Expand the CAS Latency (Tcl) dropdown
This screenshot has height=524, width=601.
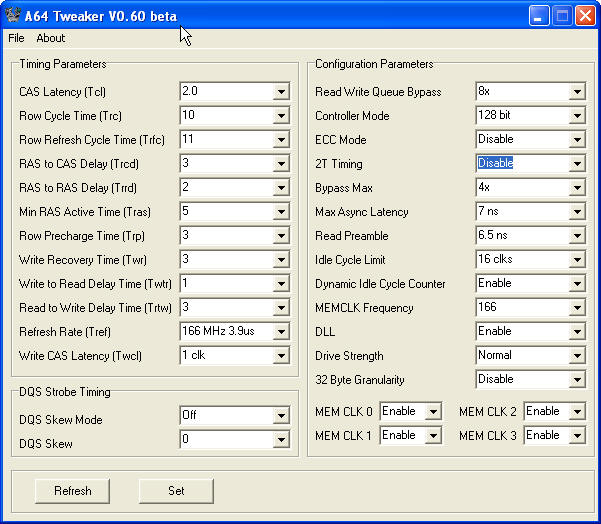[281, 92]
